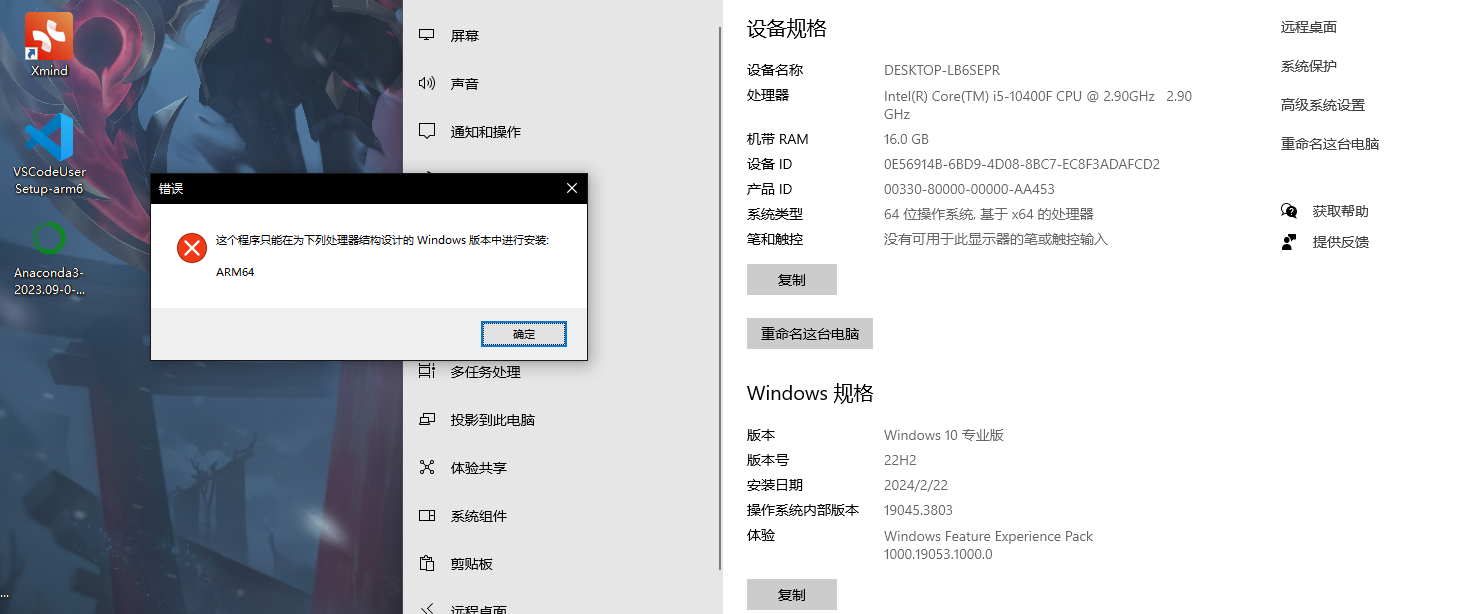This screenshot has height=614, width=1474.
Task: Click 复制 under device specifications
Action: tap(791, 280)
